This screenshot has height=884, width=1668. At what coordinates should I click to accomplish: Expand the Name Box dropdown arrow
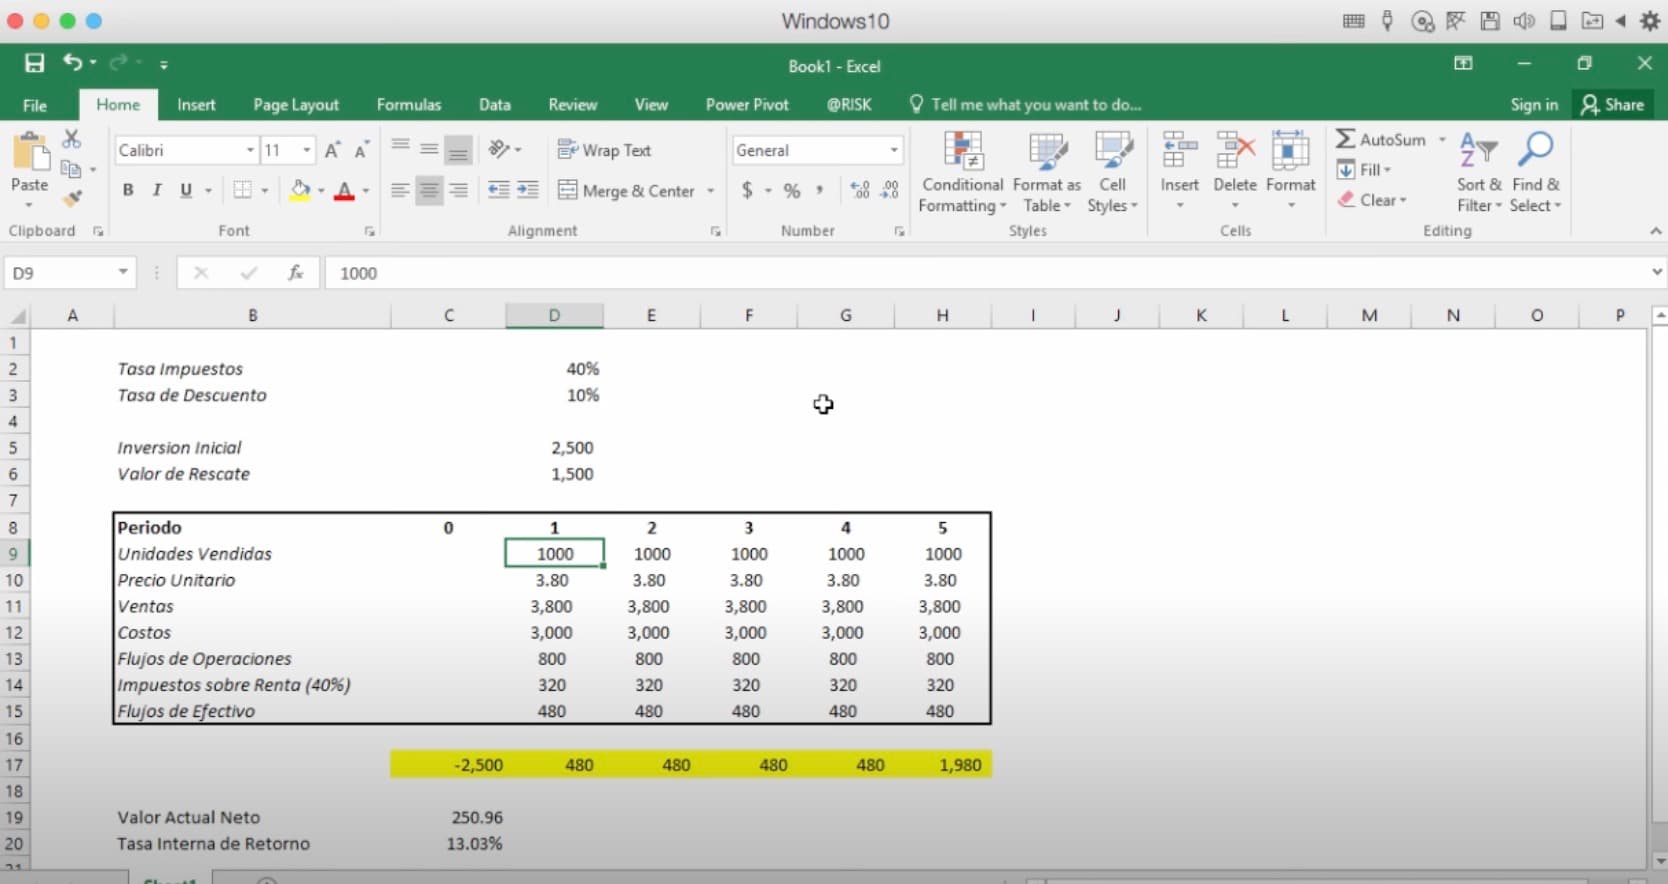[122, 272]
